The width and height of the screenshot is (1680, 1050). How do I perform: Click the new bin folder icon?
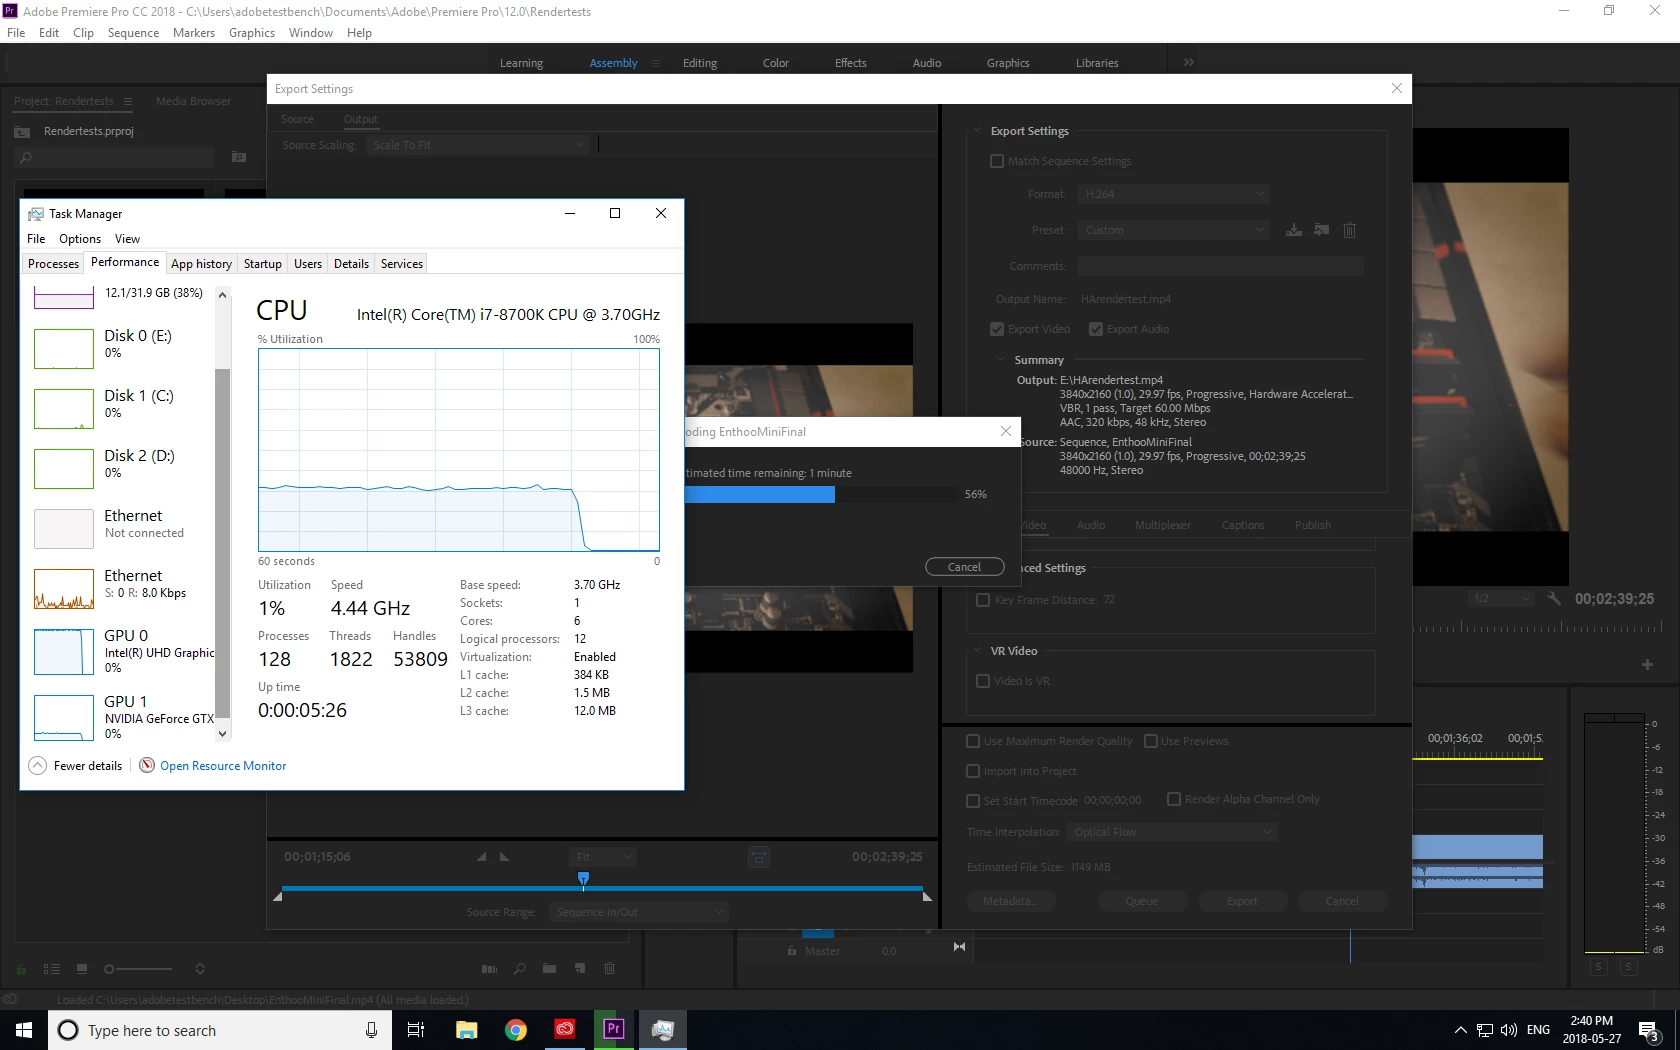[x=549, y=969]
